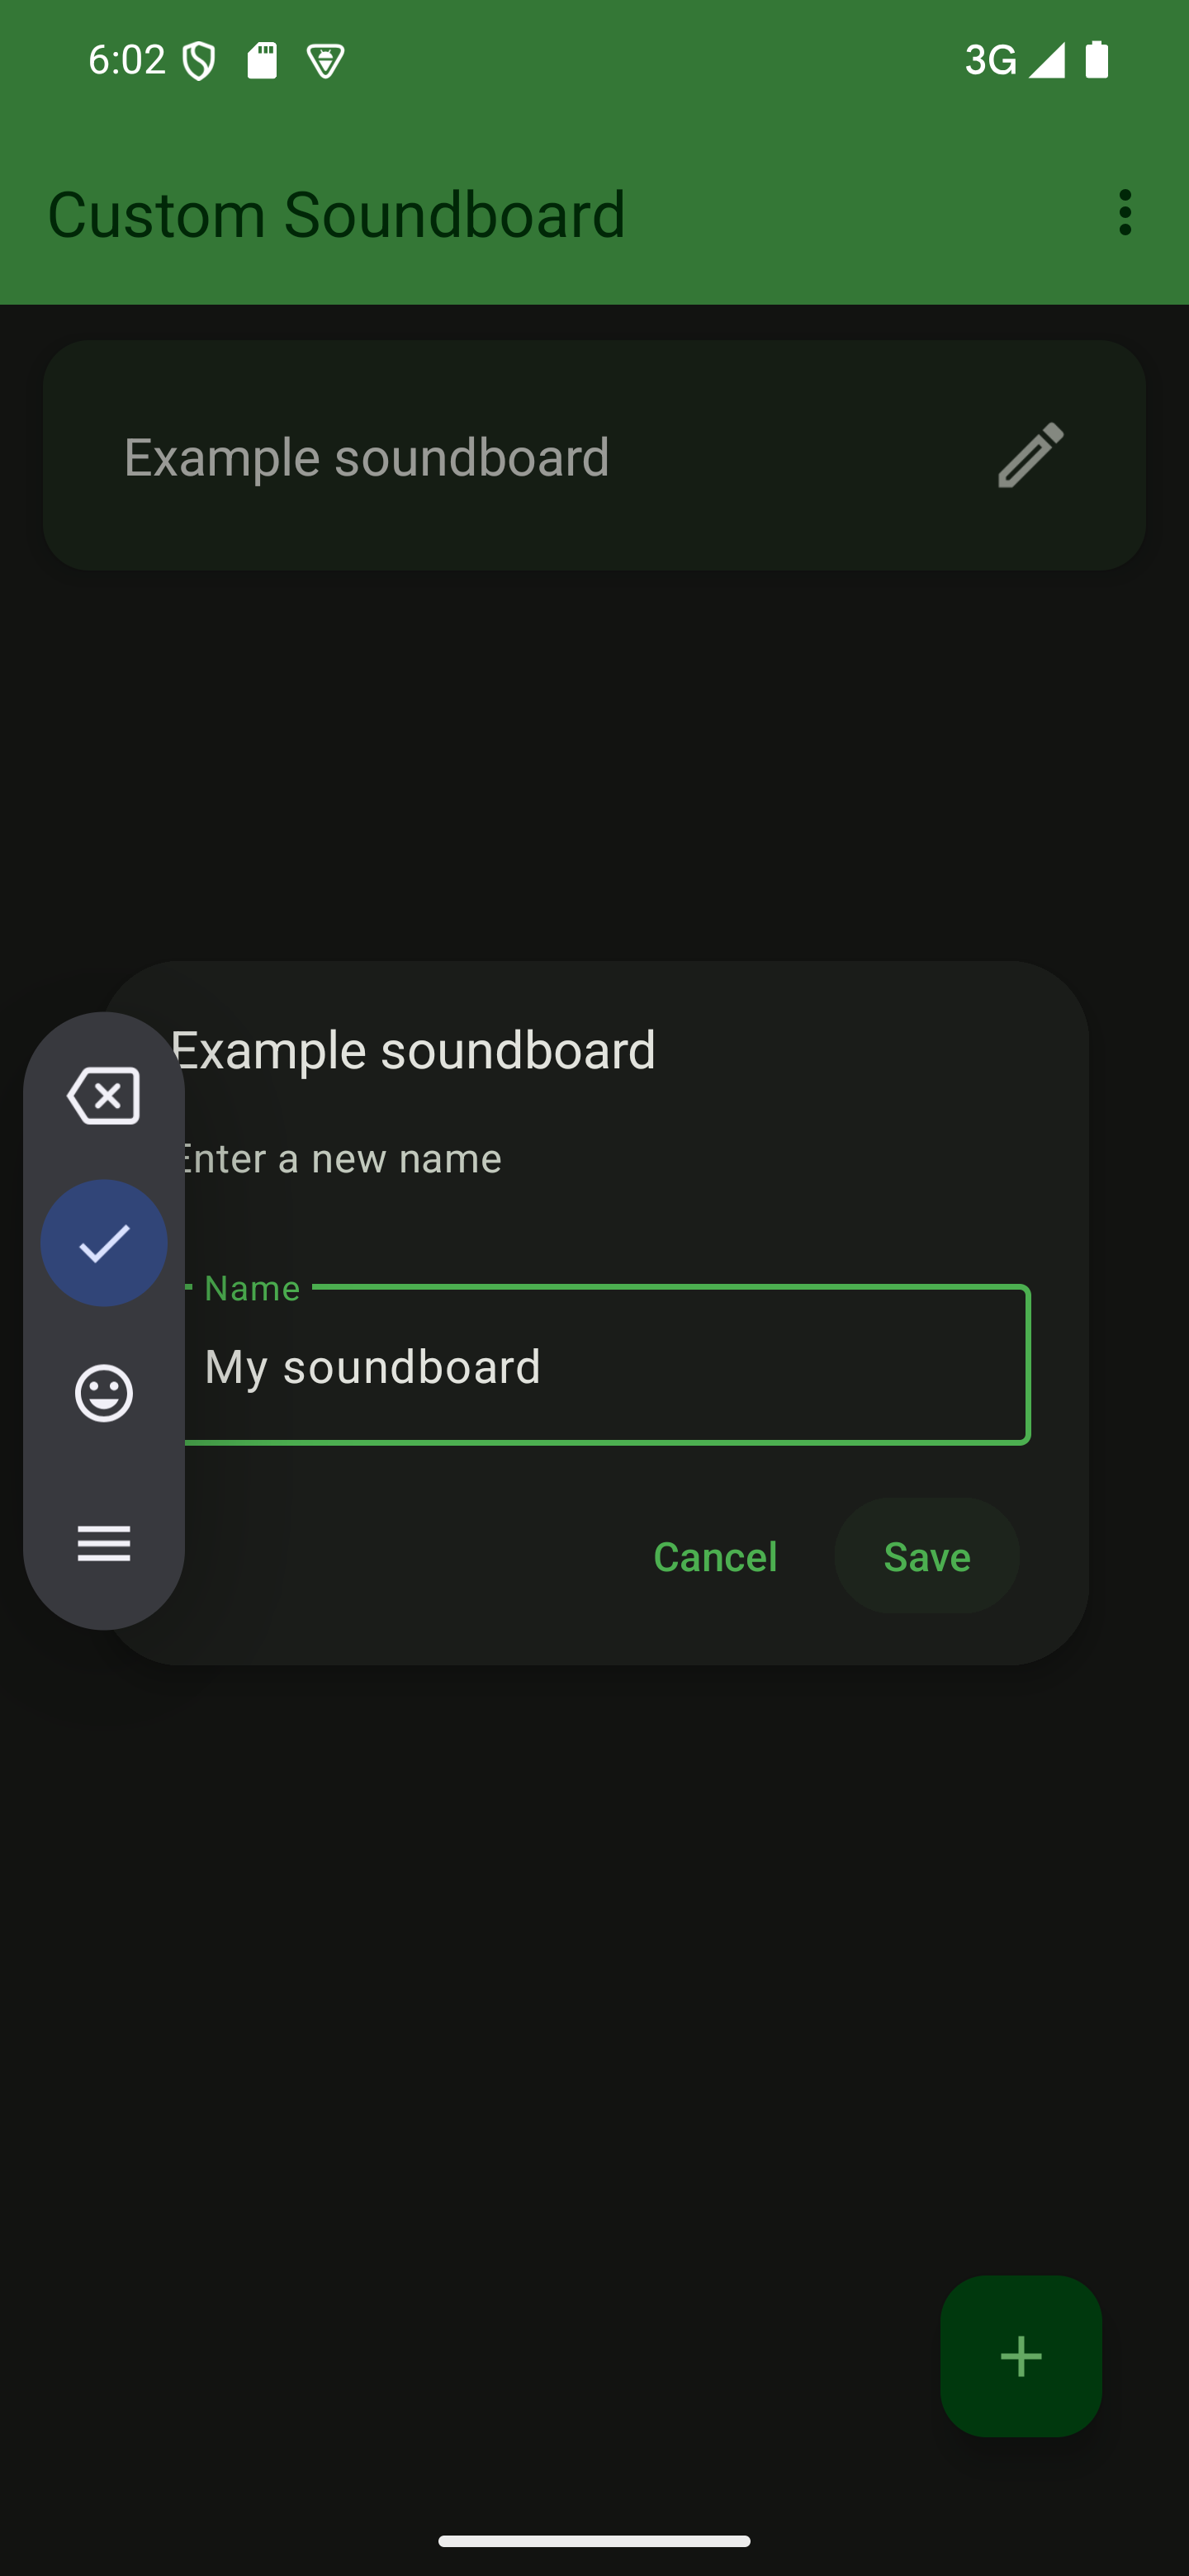Screen dimensions: 1189x2576
Task: Open the three-dot overflow menu
Action: [1125, 213]
